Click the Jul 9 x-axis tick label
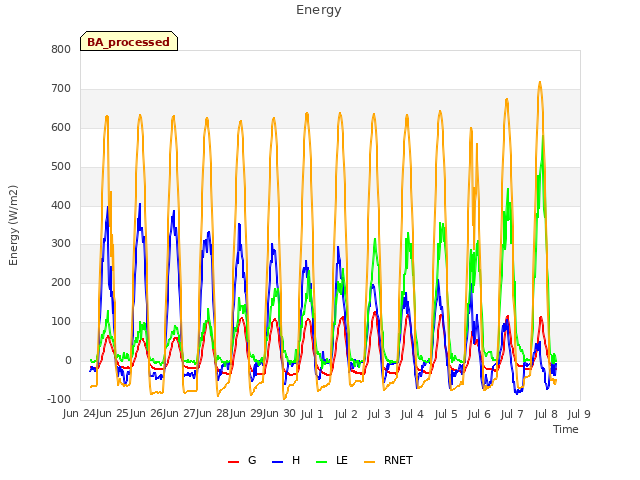Image resolution: width=640 pixels, height=480 pixels. coord(579,414)
